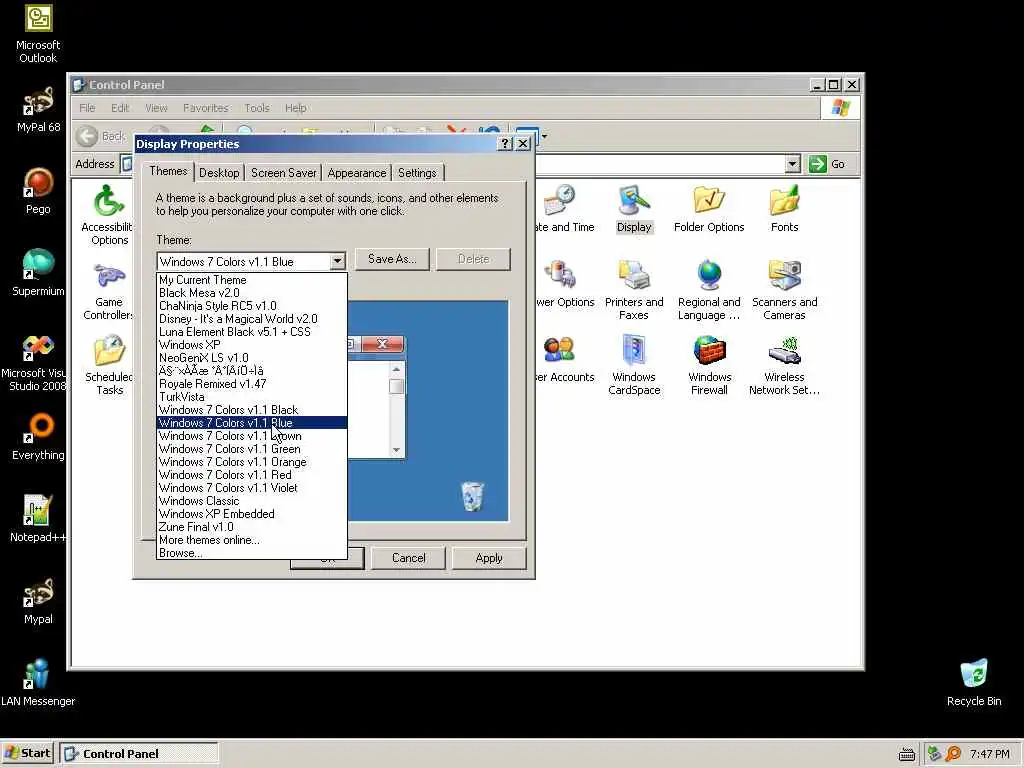Choose Black Mesa v2.0 theme
The image size is (1024, 768).
(252, 293)
